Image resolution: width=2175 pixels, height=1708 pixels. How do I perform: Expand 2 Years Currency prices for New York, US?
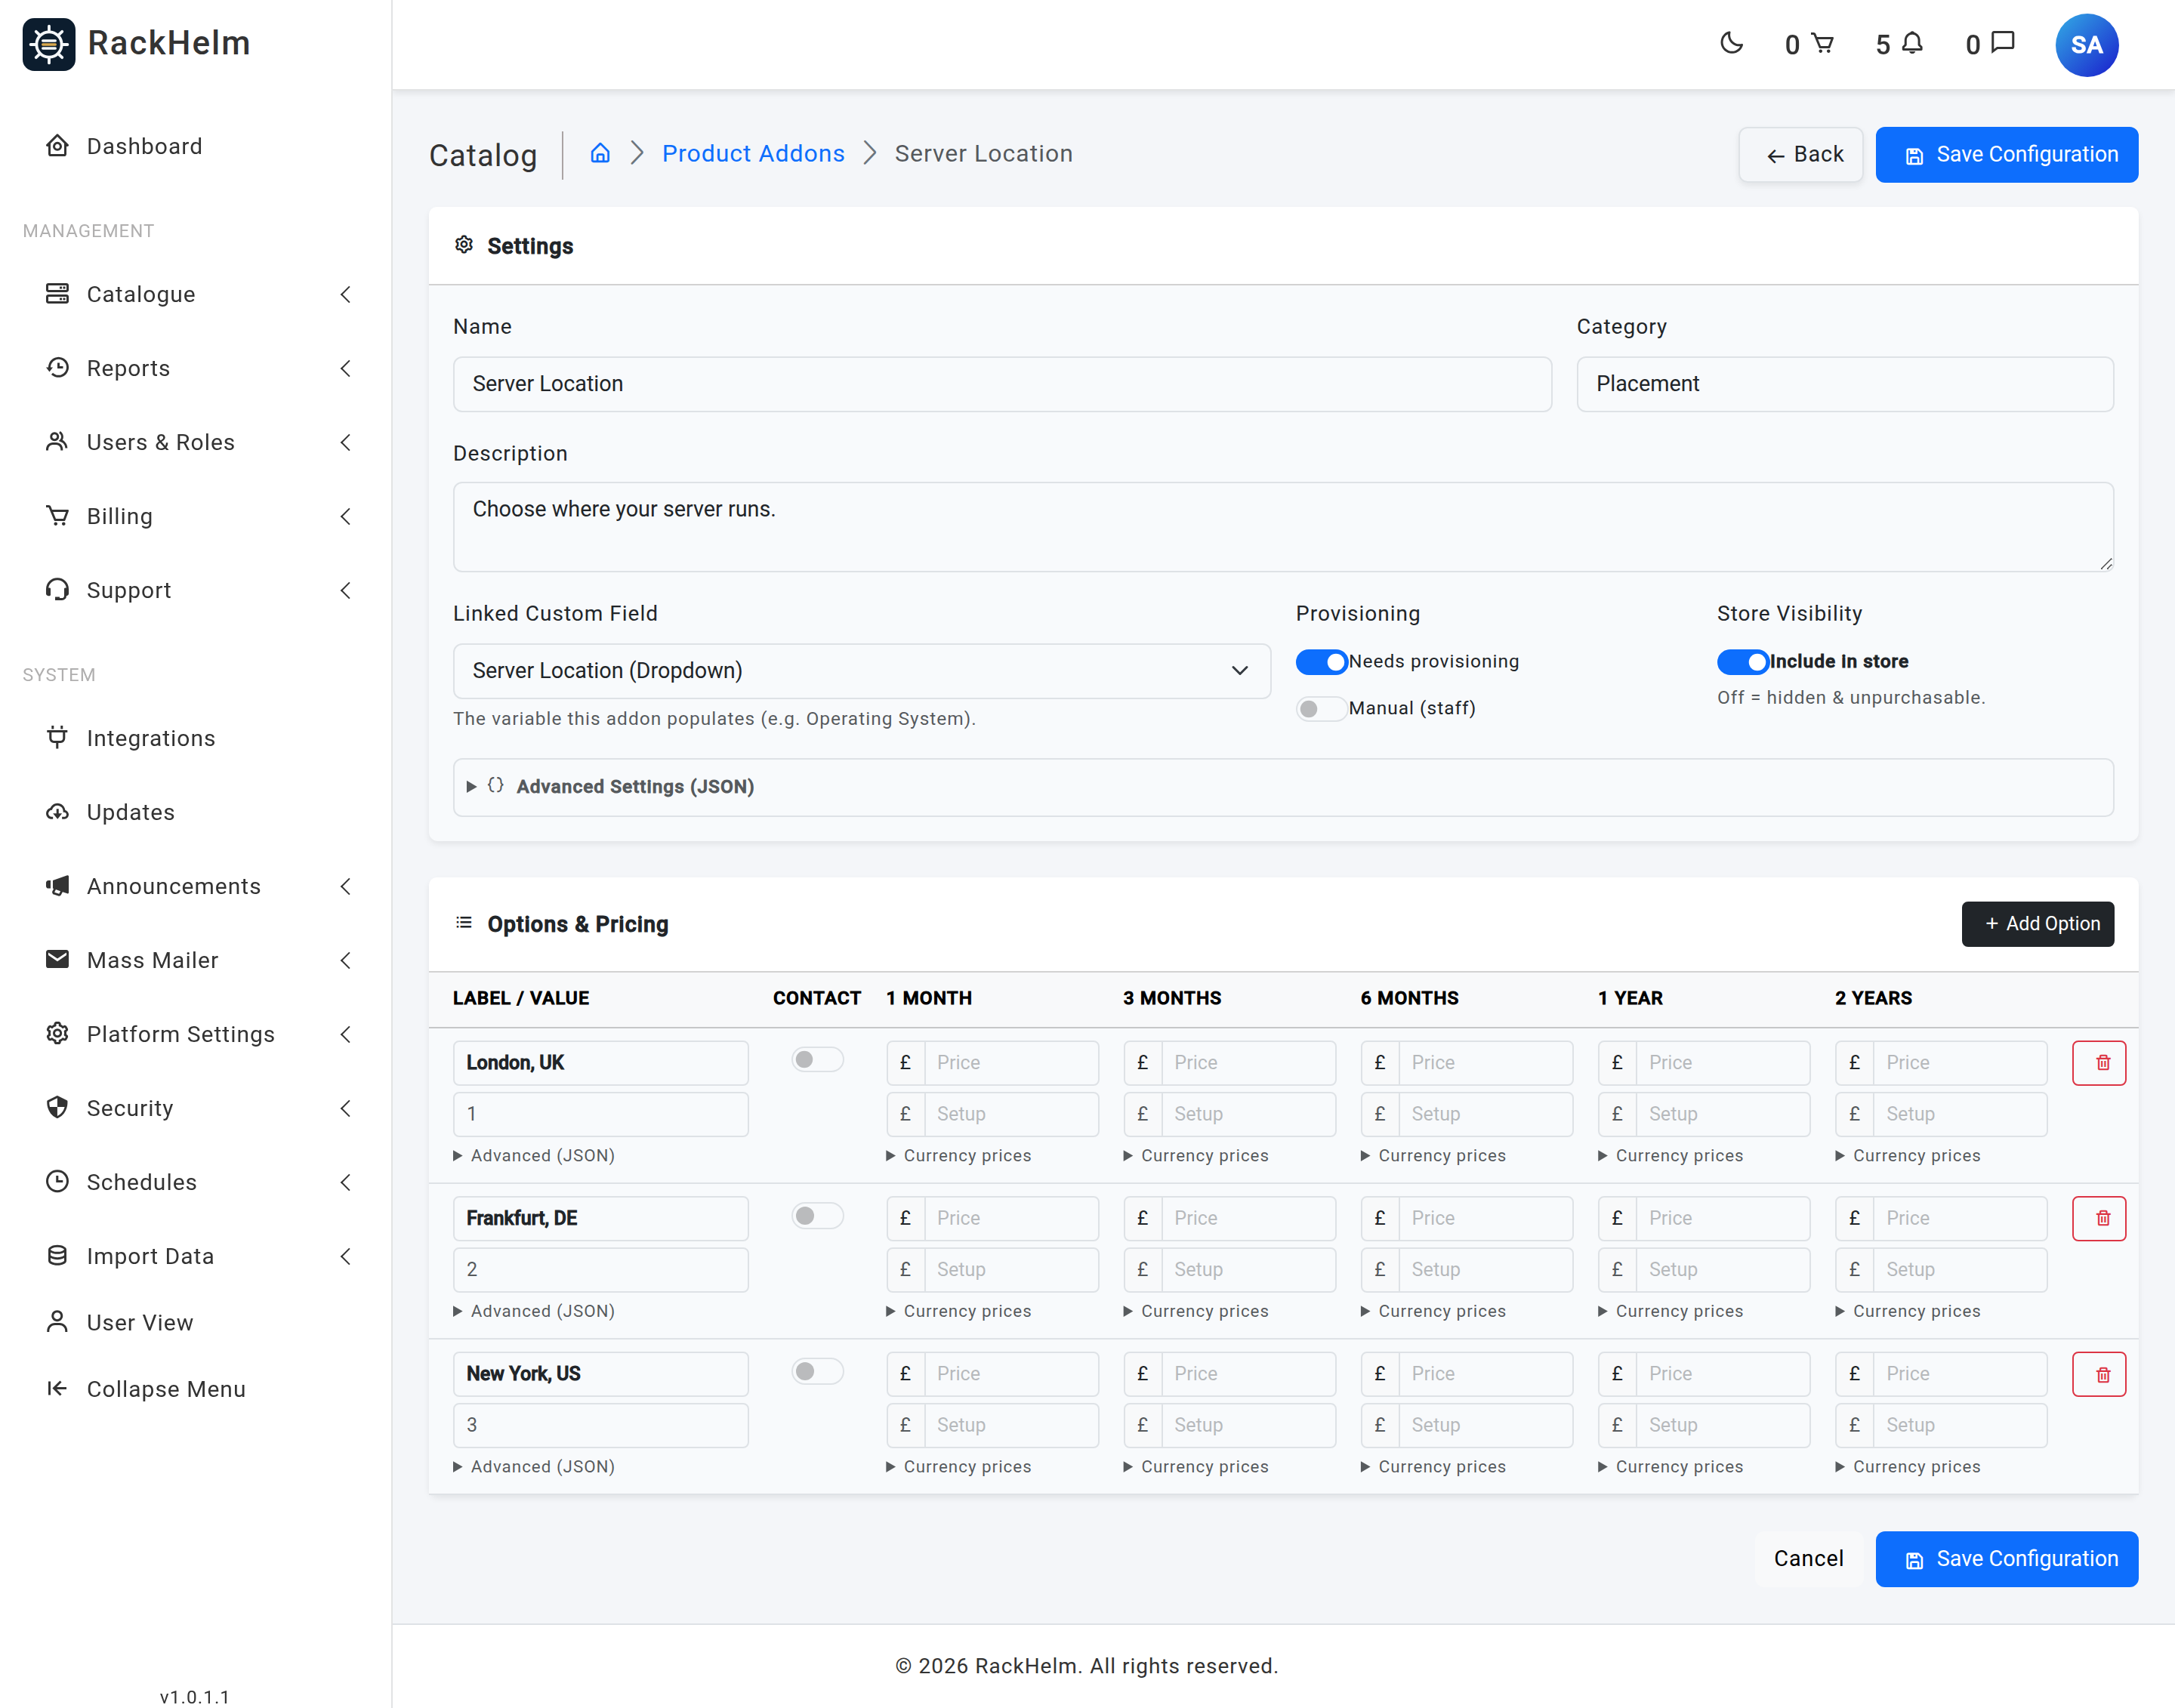pyautogui.click(x=1907, y=1466)
